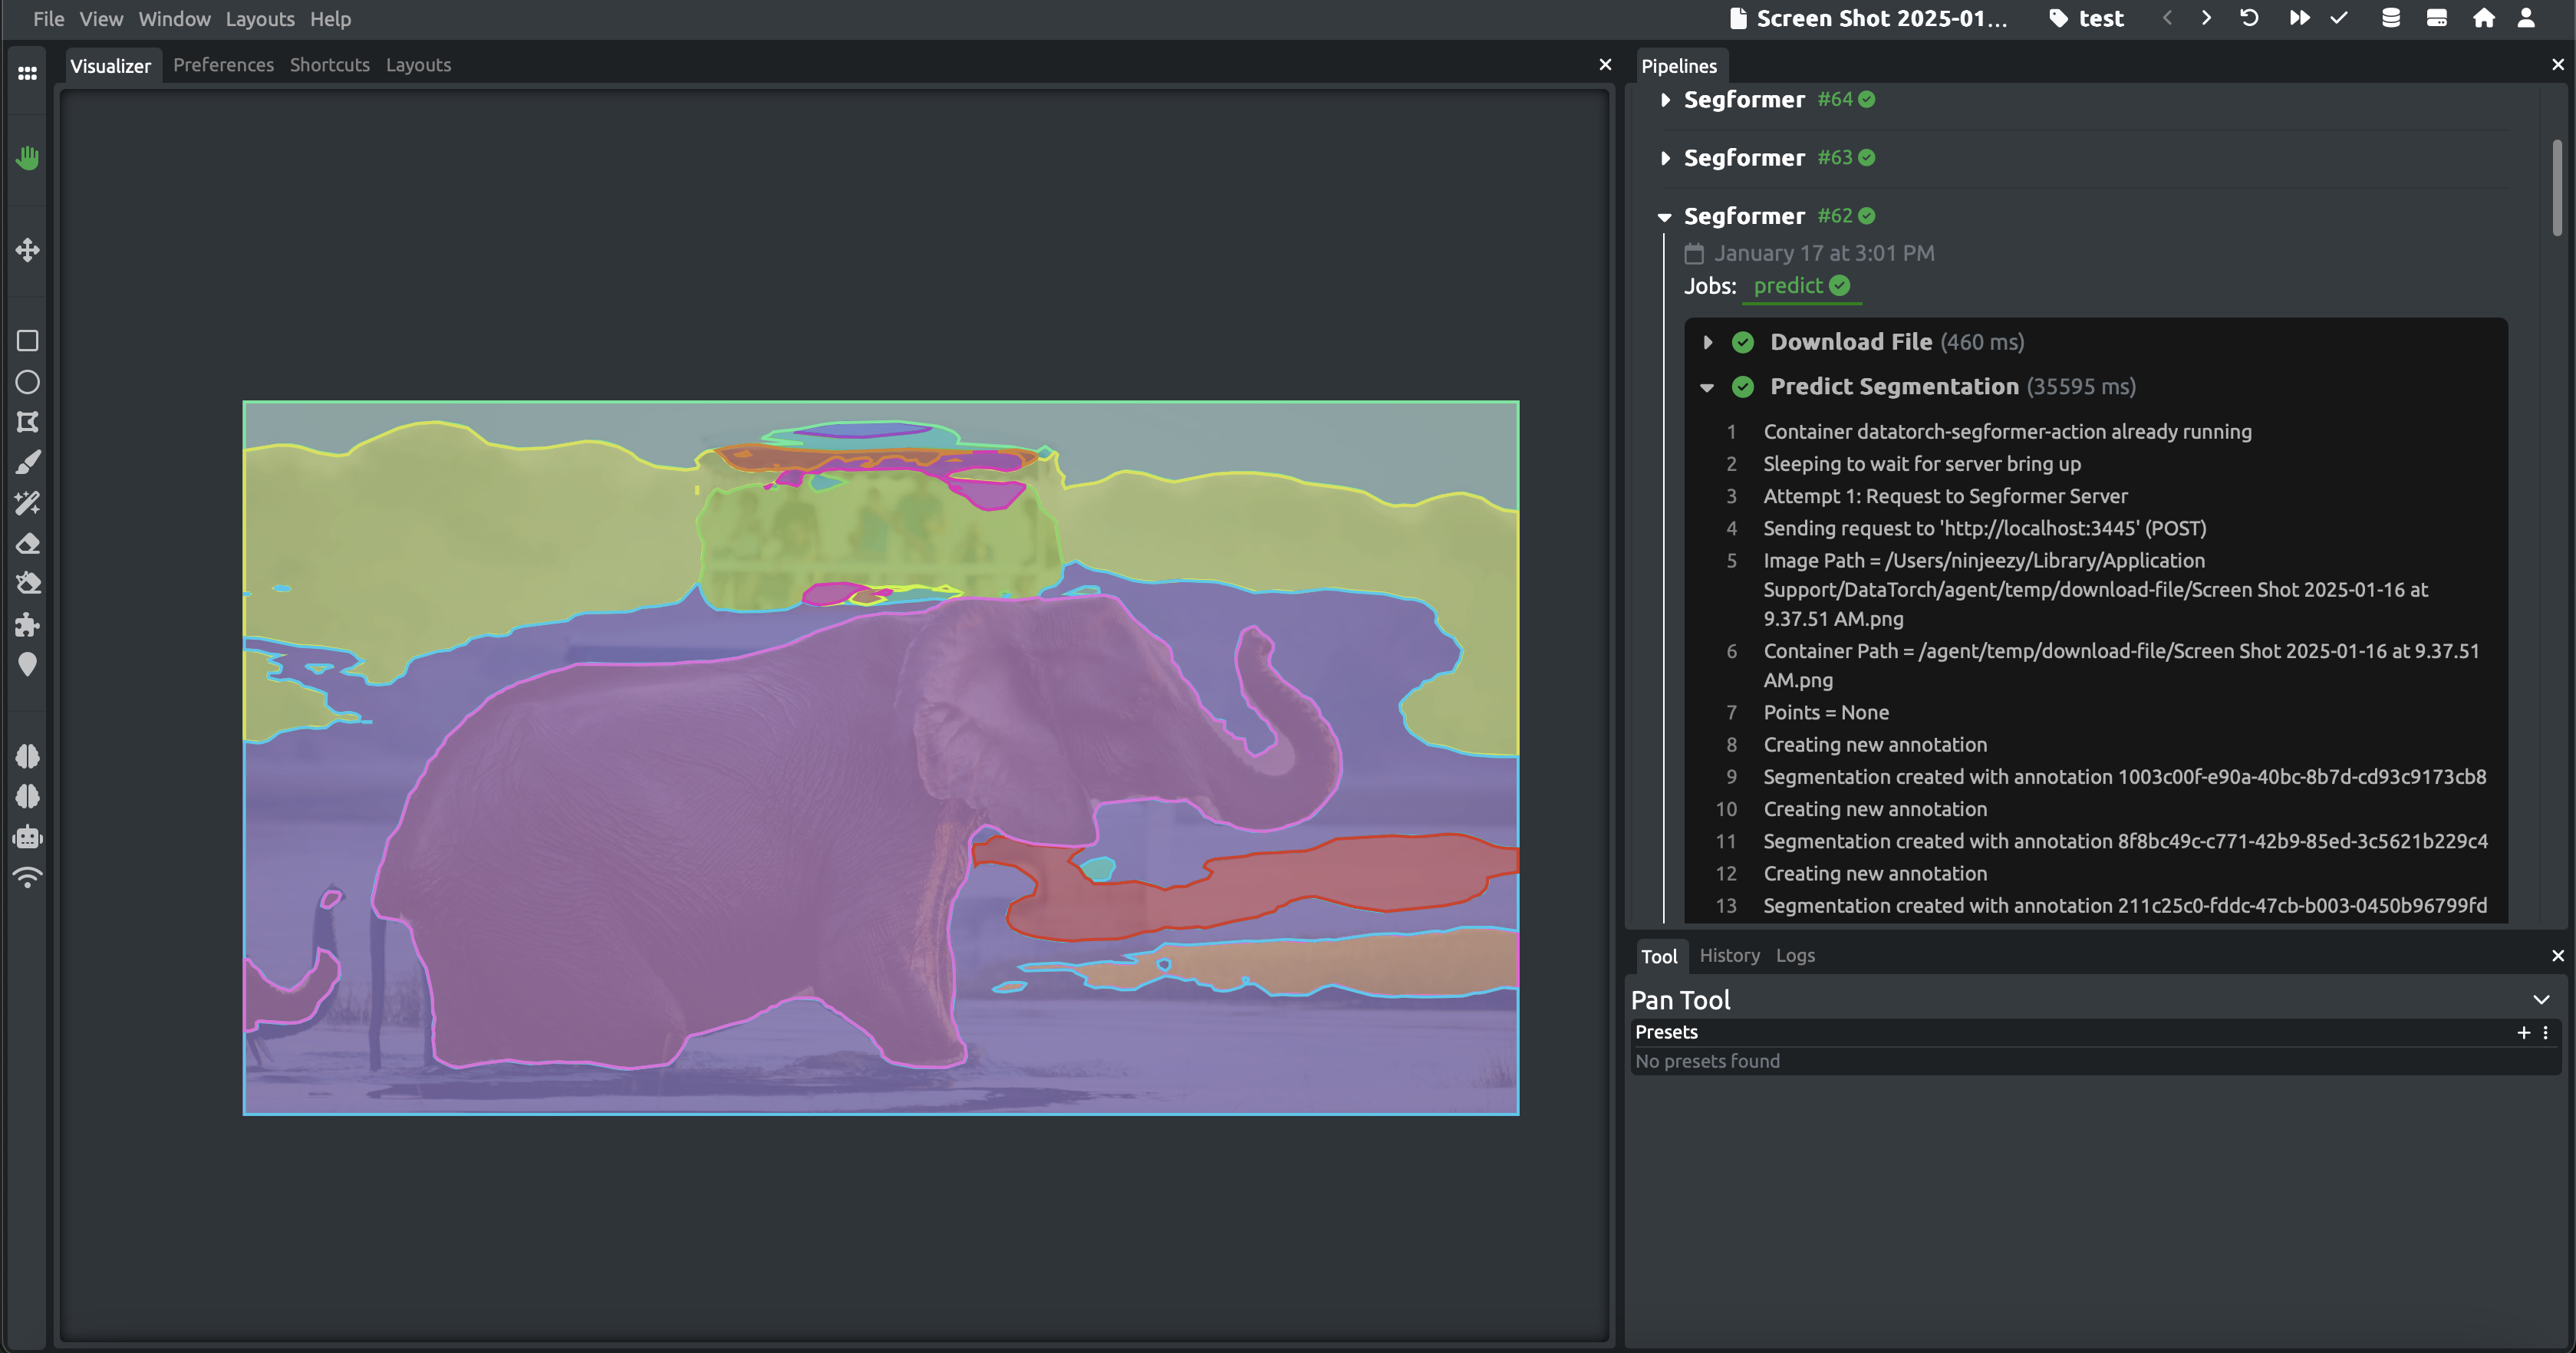Click the Pipelines panel scrollbar

(x=2556, y=187)
